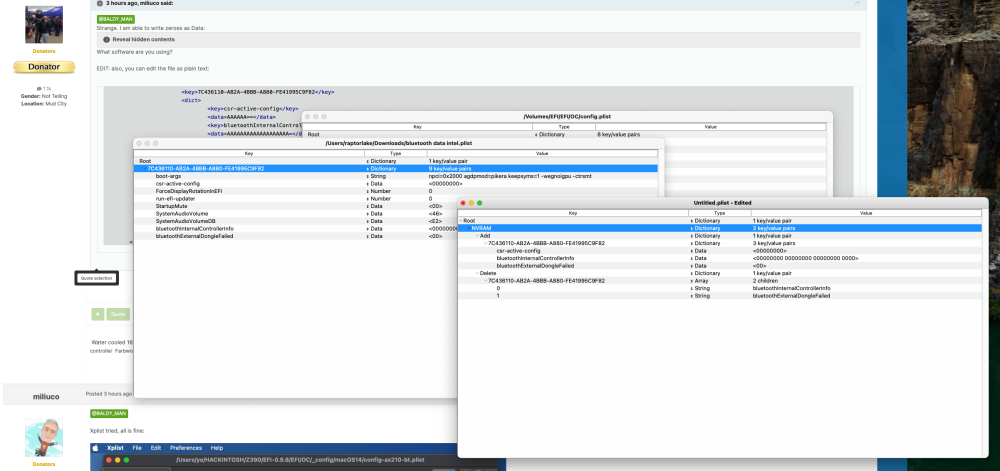Click Value column header in bluetooth data window
This screenshot has width=1000, height=471.
click(542, 154)
